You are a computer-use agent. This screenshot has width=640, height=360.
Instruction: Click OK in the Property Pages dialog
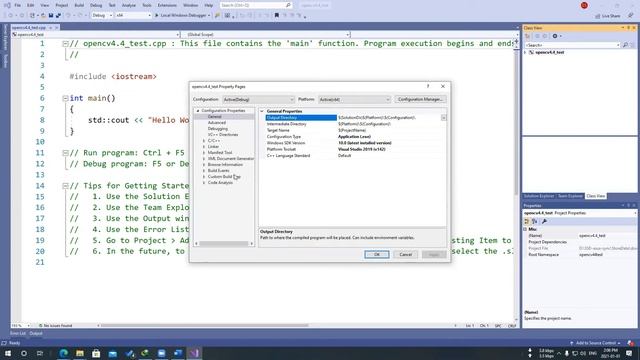coord(377,254)
